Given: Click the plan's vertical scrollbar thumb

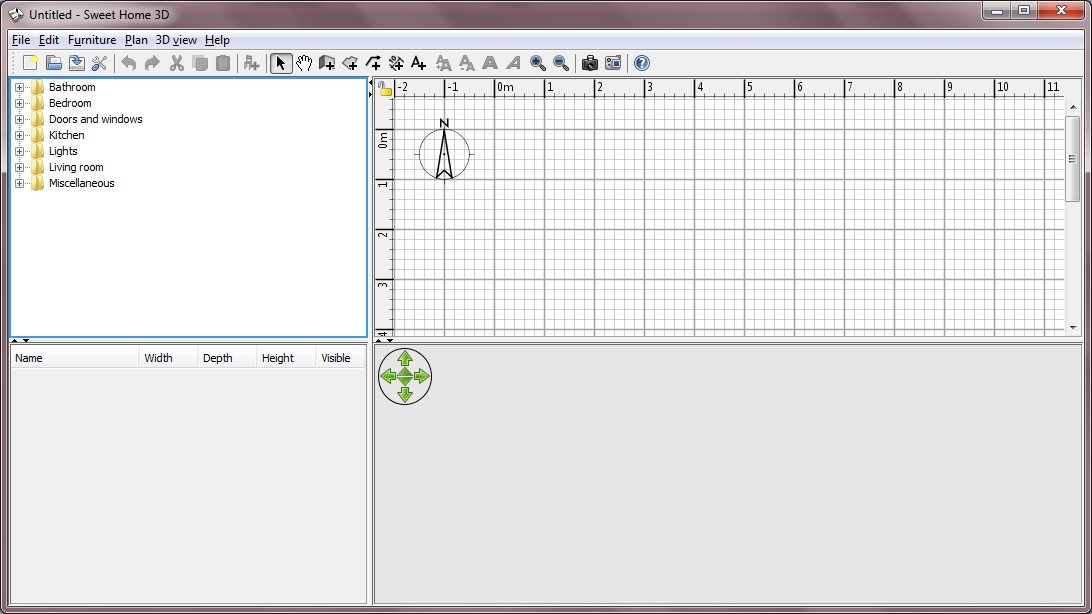Looking at the screenshot, I should (1073, 158).
